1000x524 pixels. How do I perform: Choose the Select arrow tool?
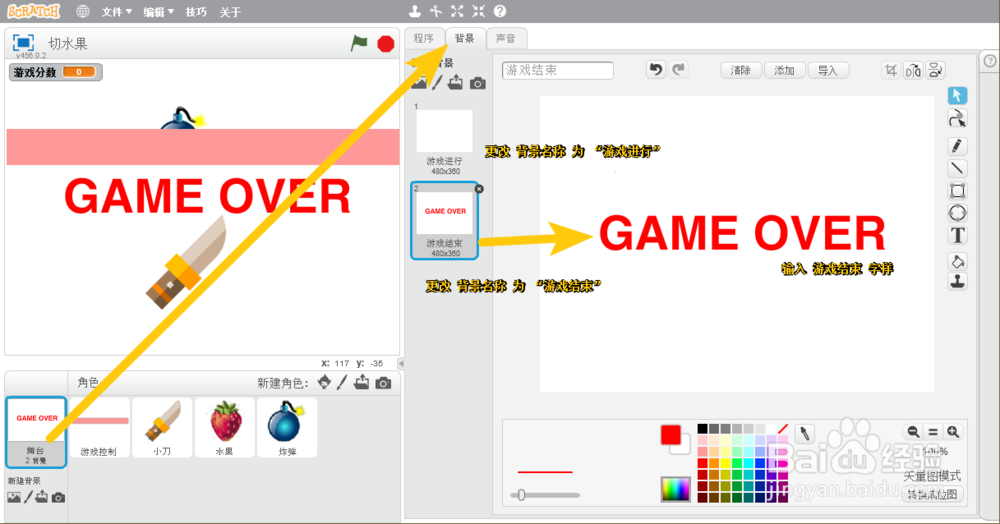point(957,96)
